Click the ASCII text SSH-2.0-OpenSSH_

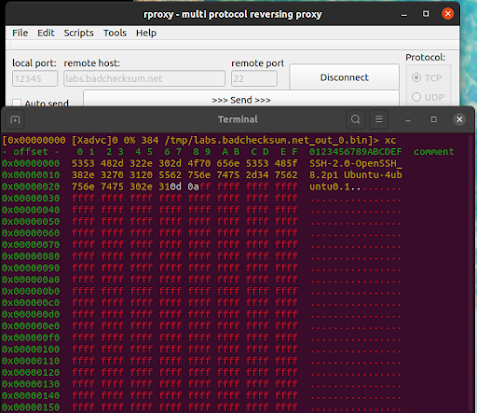tap(356, 163)
